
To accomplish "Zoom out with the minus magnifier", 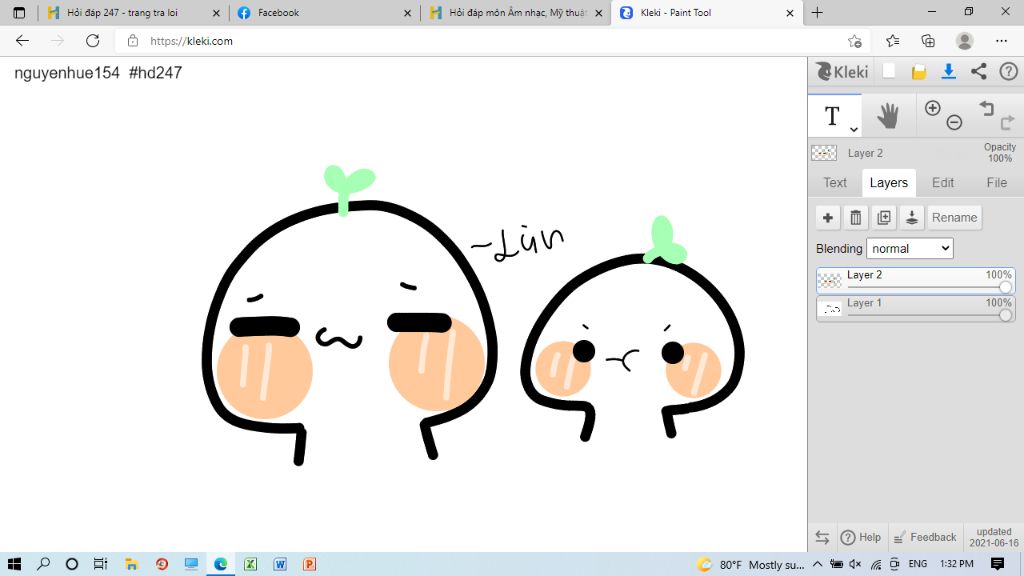I will point(954,122).
